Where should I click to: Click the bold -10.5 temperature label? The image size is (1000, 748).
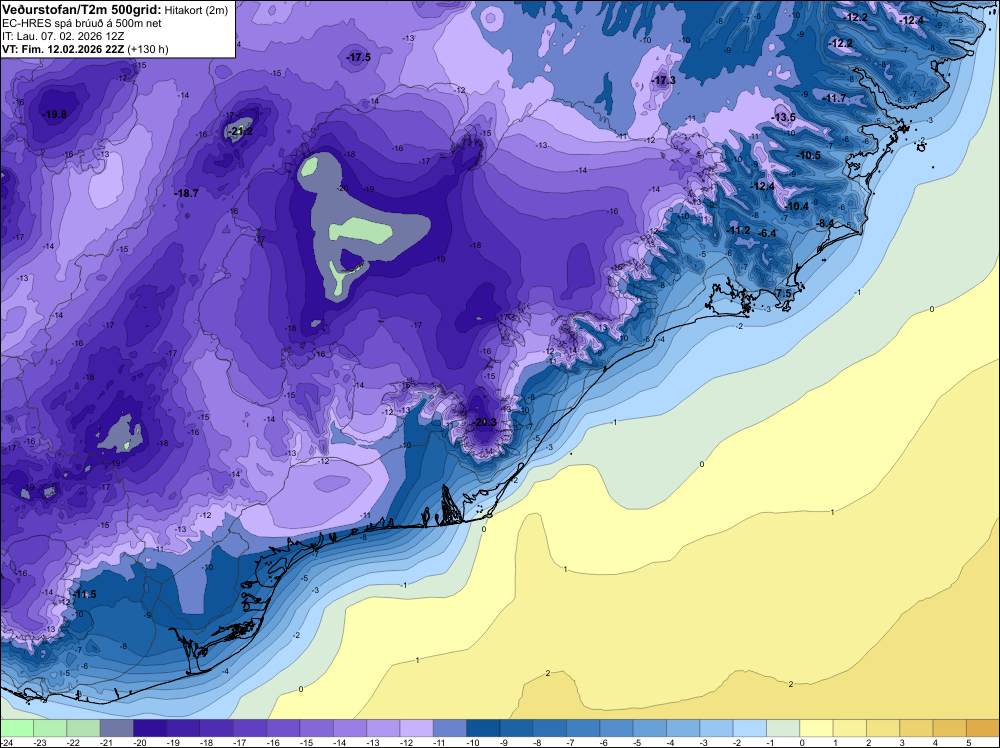(x=809, y=156)
